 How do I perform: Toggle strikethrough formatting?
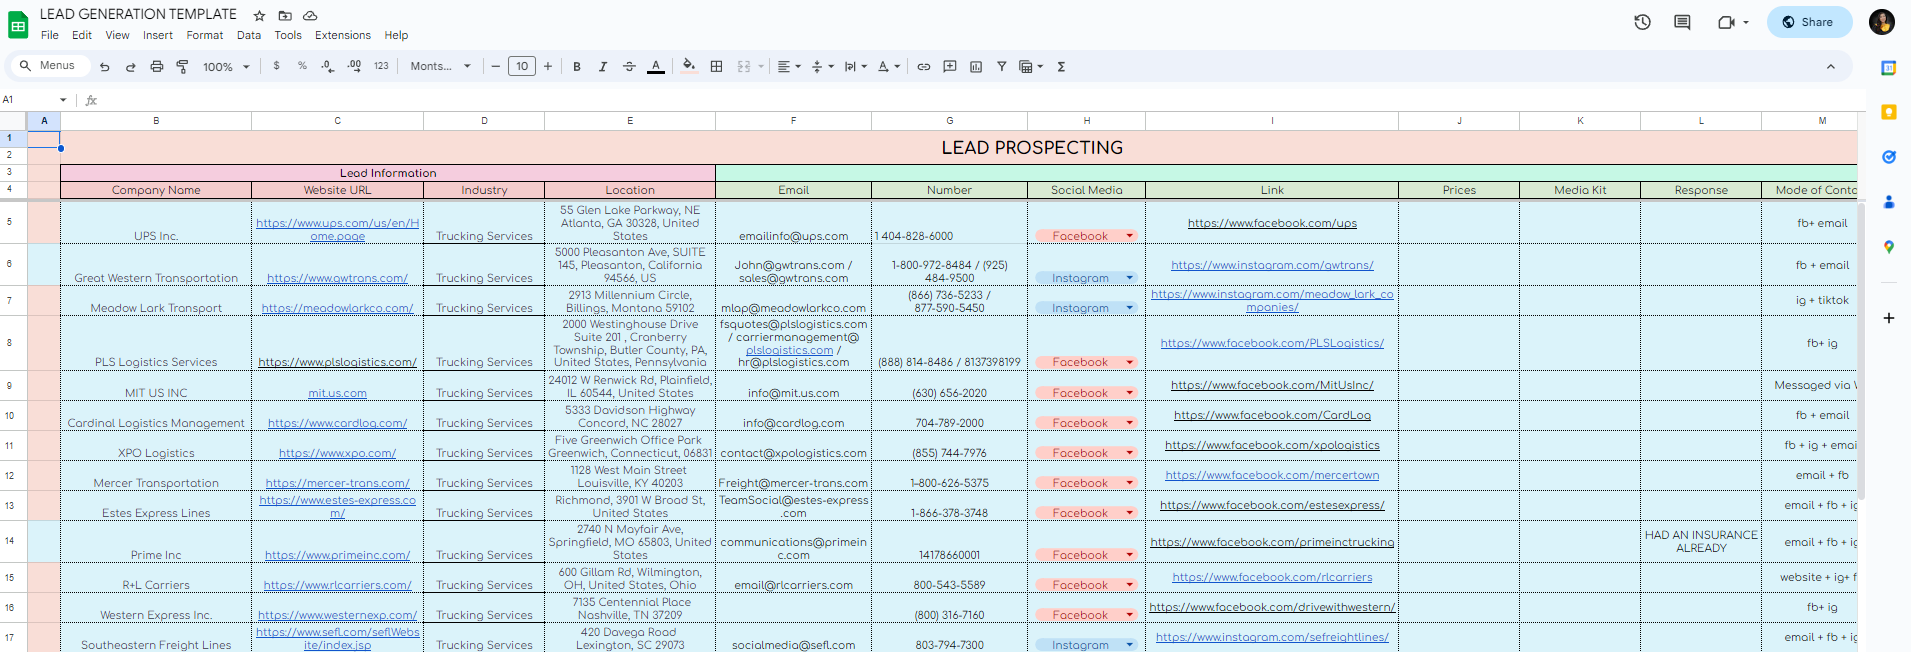pos(629,67)
